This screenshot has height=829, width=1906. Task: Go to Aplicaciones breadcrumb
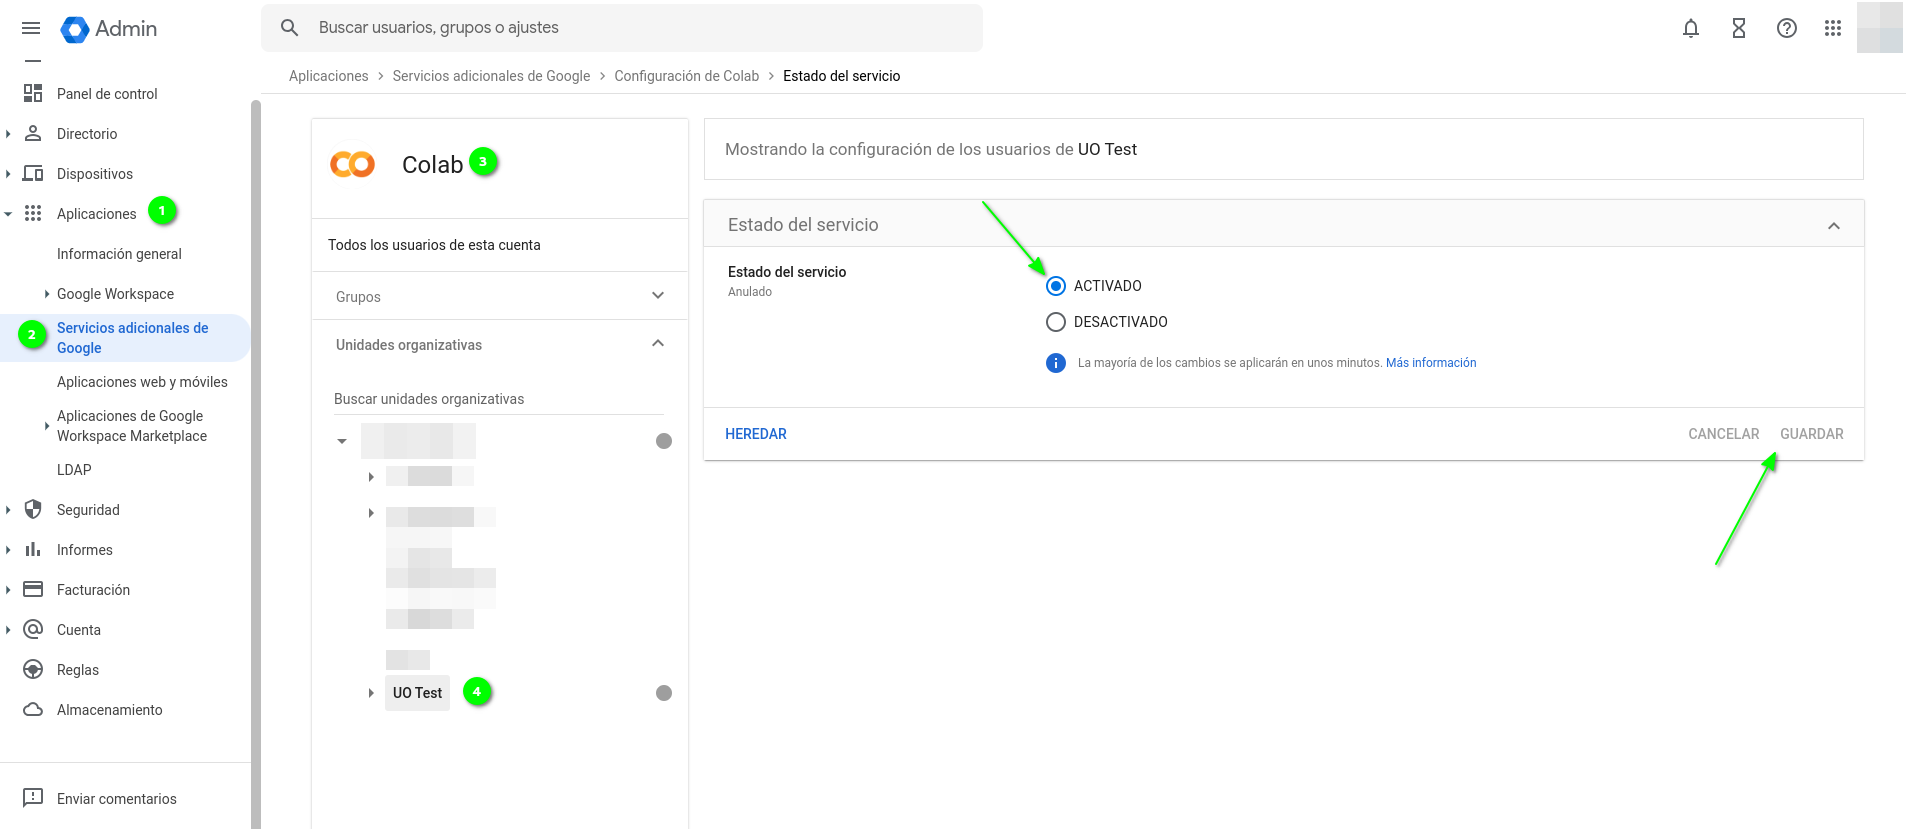pos(329,76)
